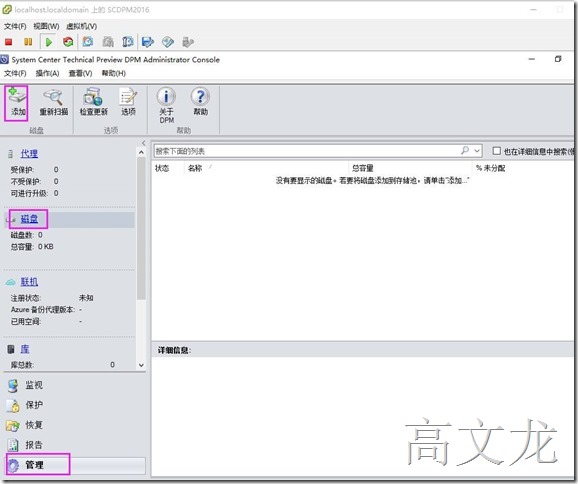The image size is (578, 484).
Task: Open the 虚拟机(V) menu
Action: point(81,27)
